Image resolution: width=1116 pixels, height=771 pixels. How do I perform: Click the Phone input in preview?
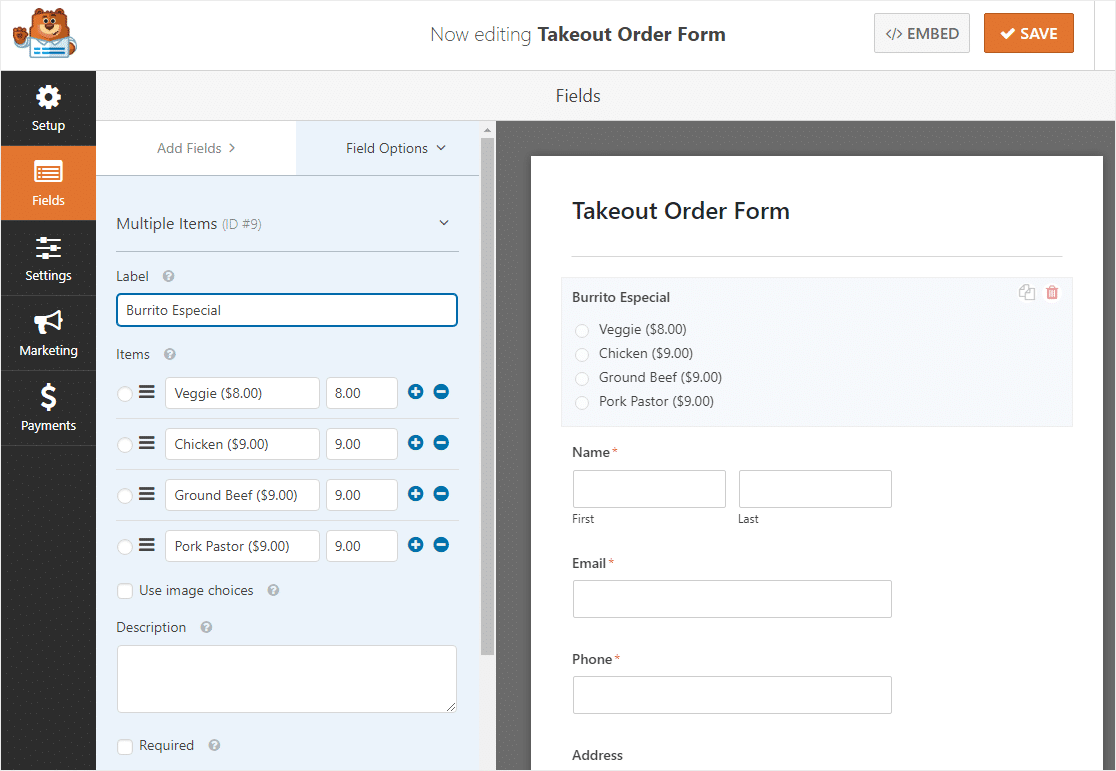point(732,695)
